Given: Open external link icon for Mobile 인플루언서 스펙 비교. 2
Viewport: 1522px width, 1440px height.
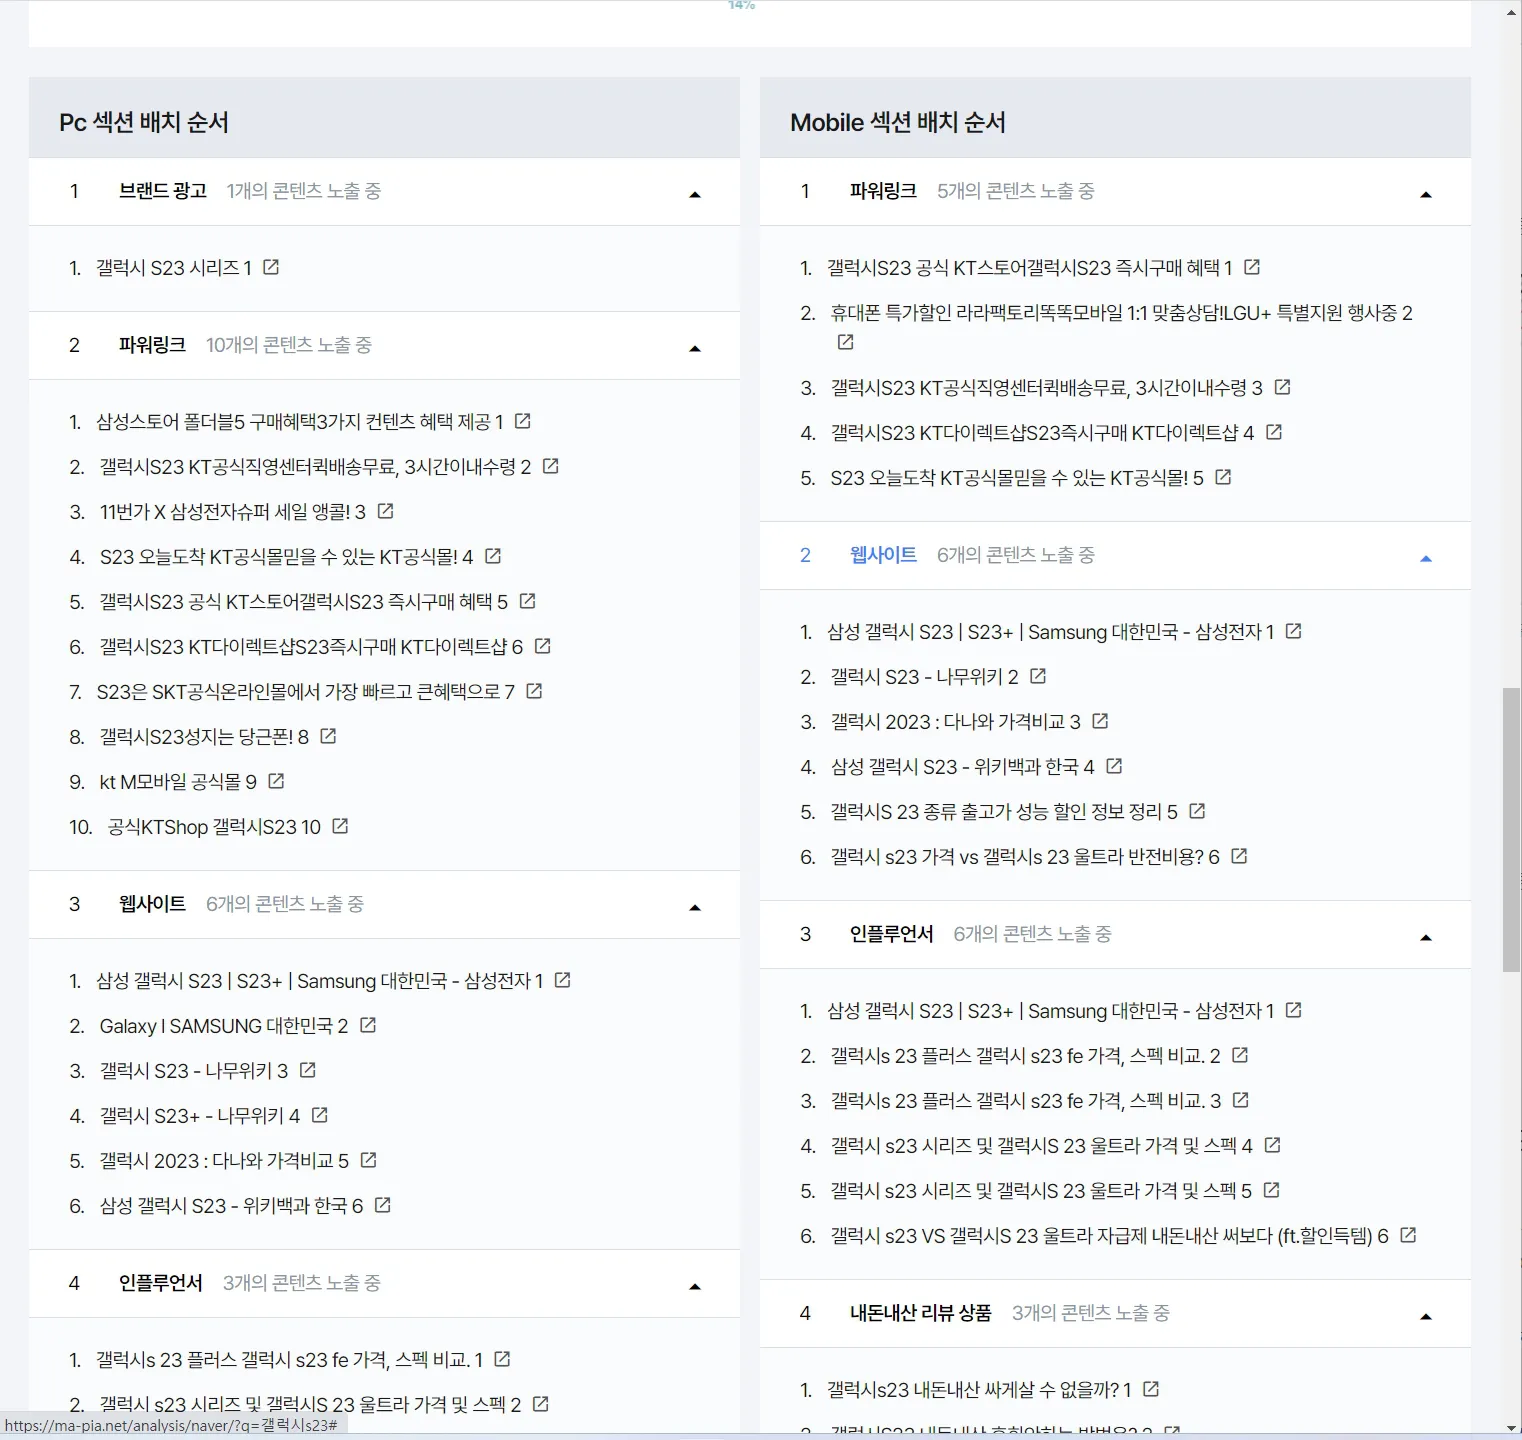Looking at the screenshot, I should pos(1240,1055).
